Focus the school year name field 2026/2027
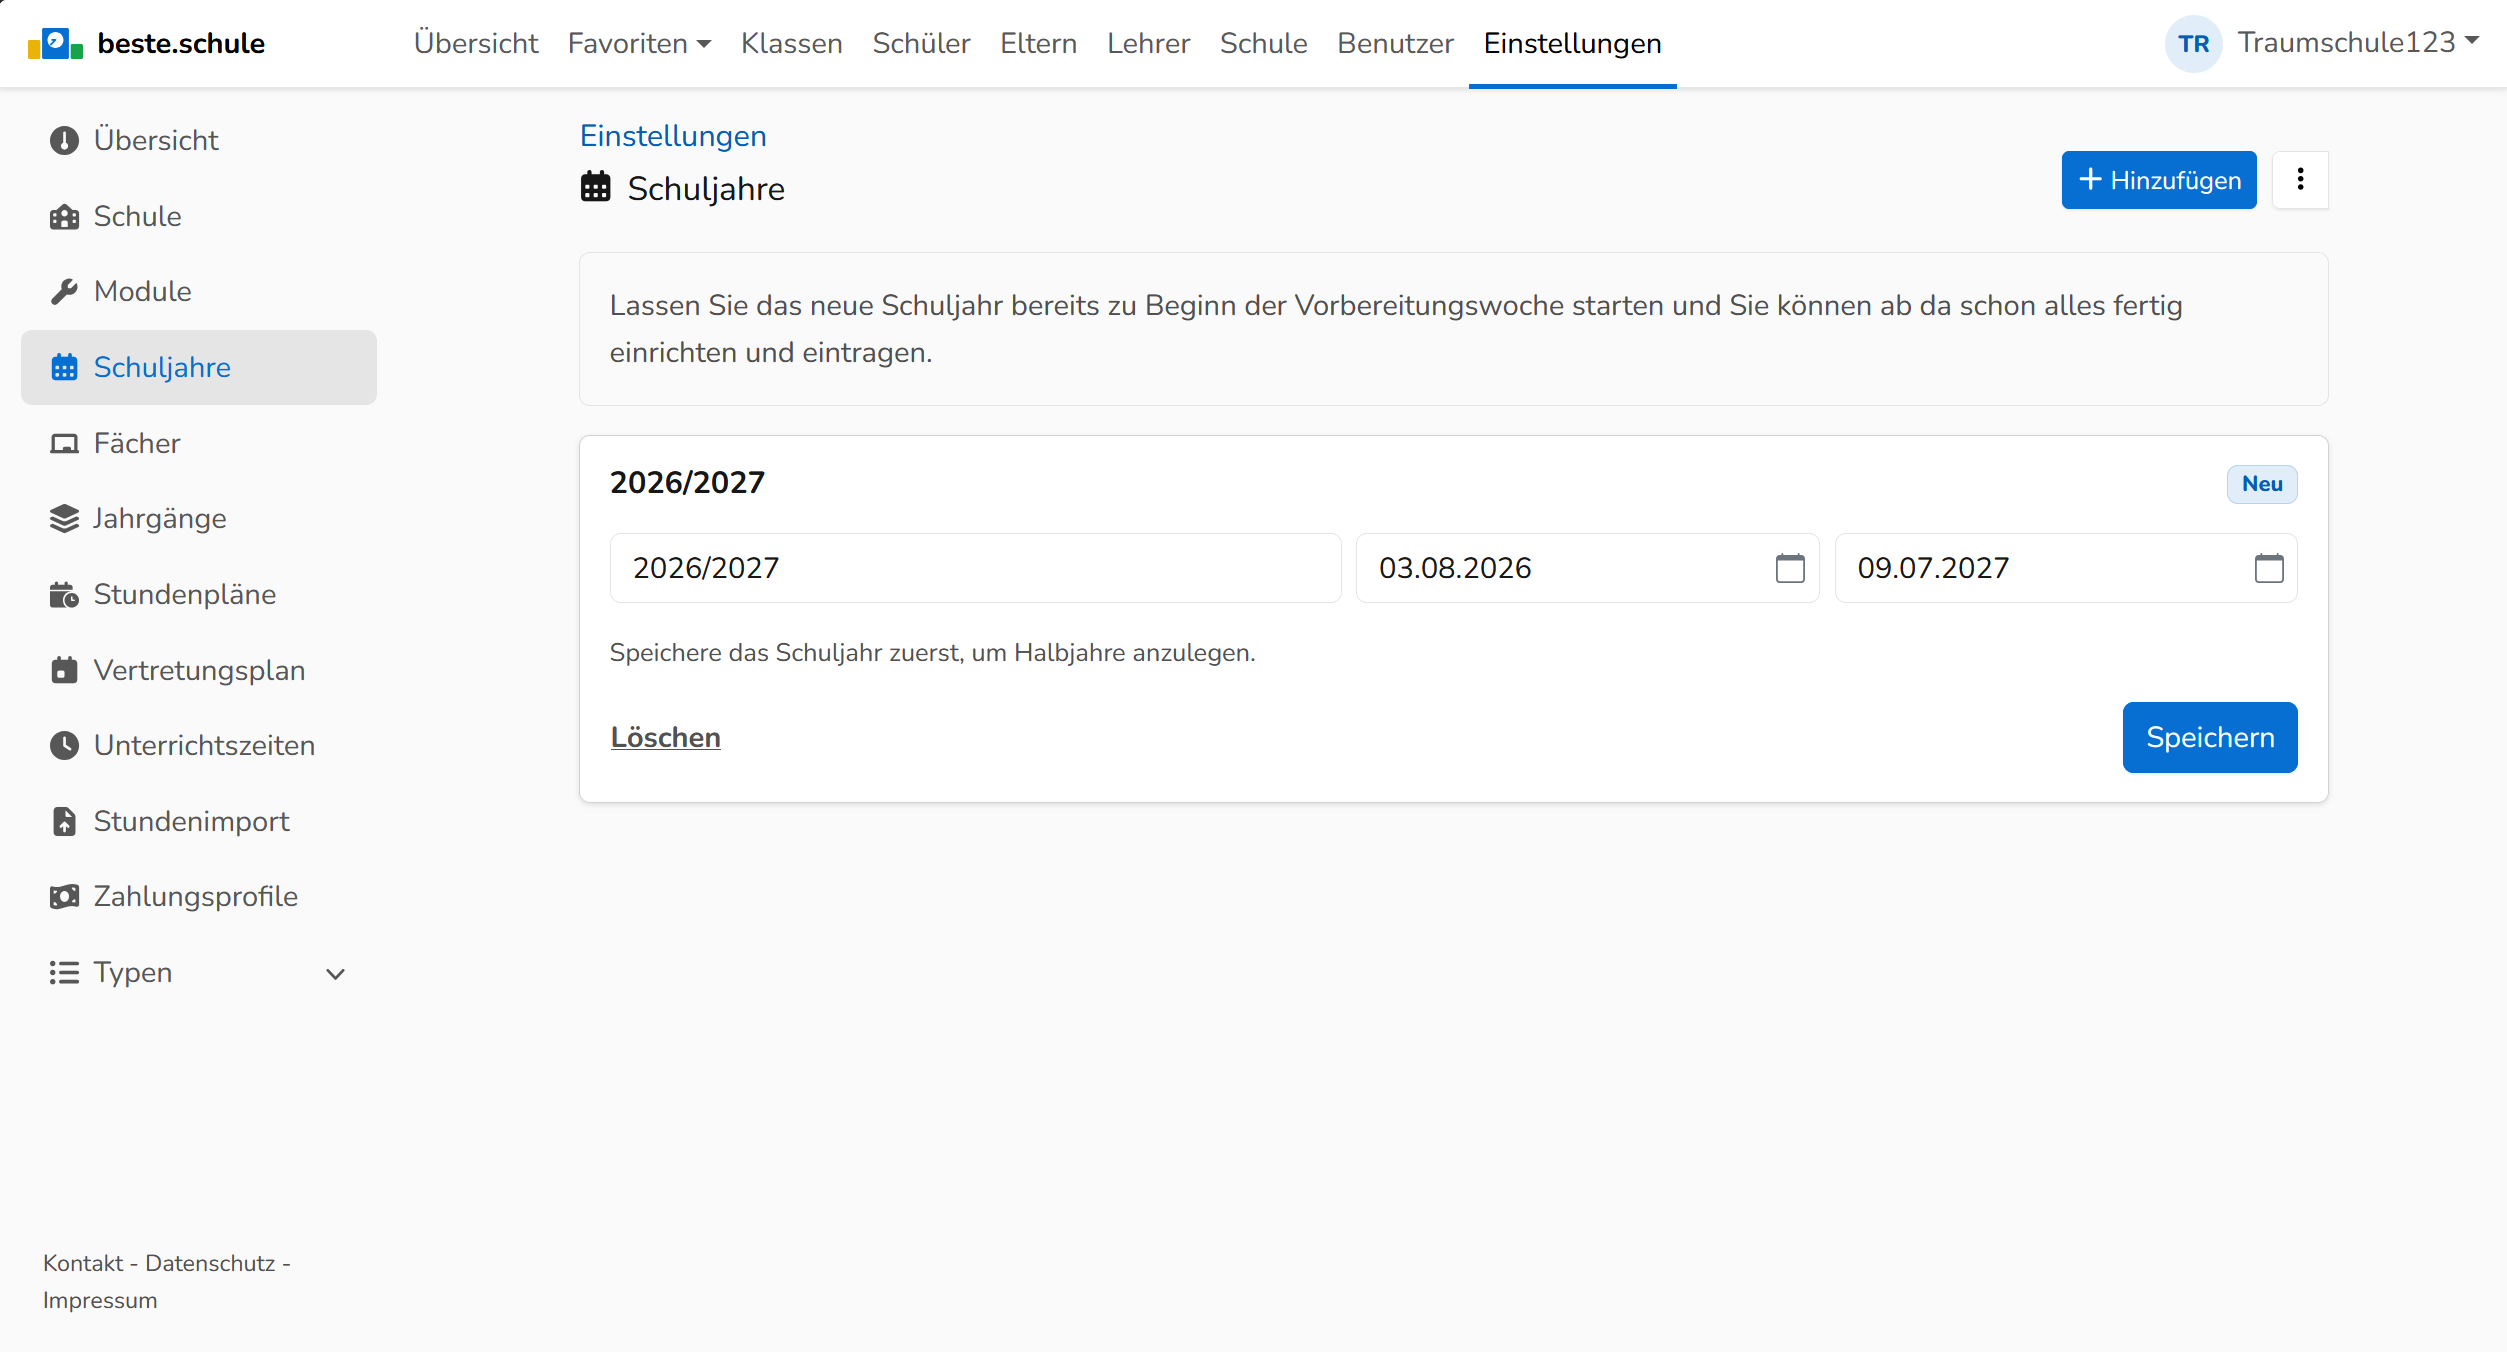Image resolution: width=2507 pixels, height=1352 pixels. pos(975,568)
